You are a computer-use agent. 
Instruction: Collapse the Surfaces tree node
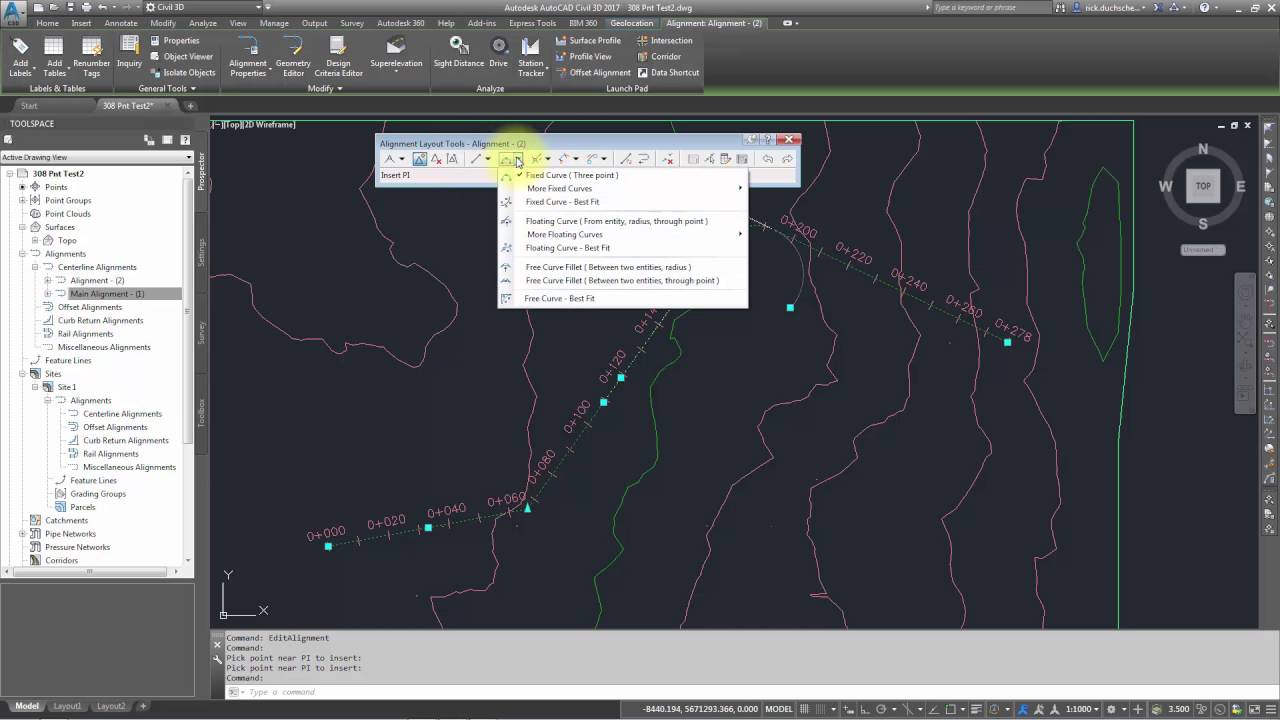click(22, 227)
